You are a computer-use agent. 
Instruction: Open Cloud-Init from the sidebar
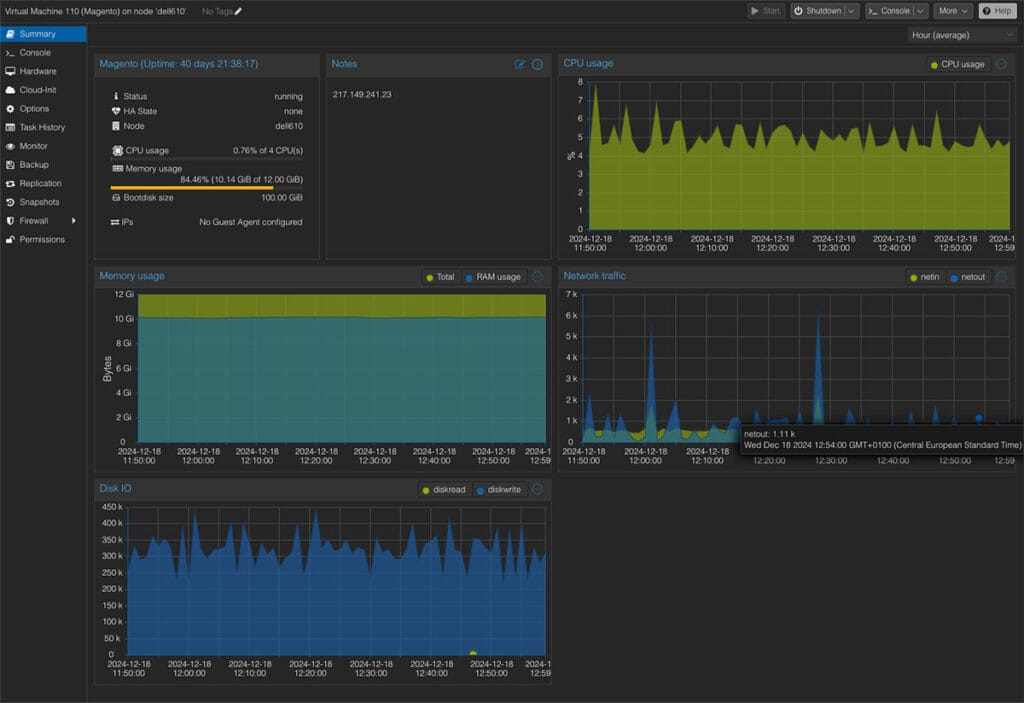click(x=38, y=90)
